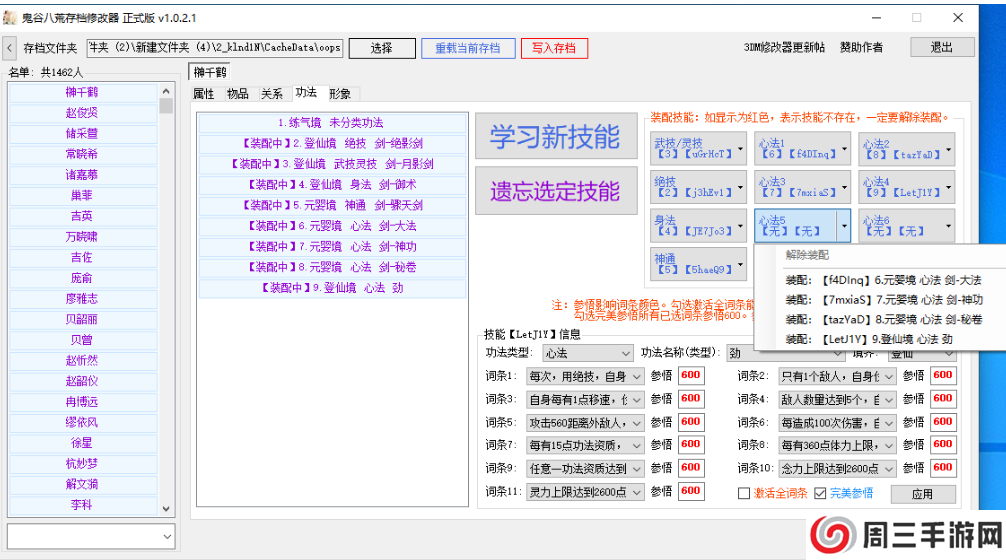
Task: Click the 词条1 参悟 value field
Action: (691, 376)
